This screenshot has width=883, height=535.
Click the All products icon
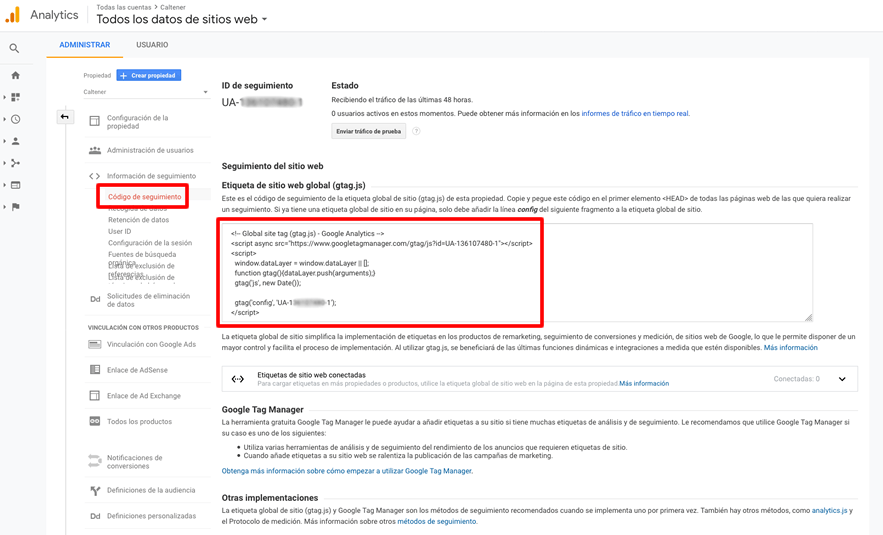pos(95,421)
